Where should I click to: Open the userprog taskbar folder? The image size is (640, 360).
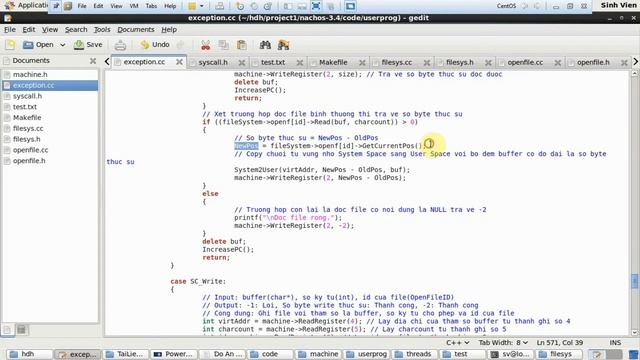coord(367,354)
